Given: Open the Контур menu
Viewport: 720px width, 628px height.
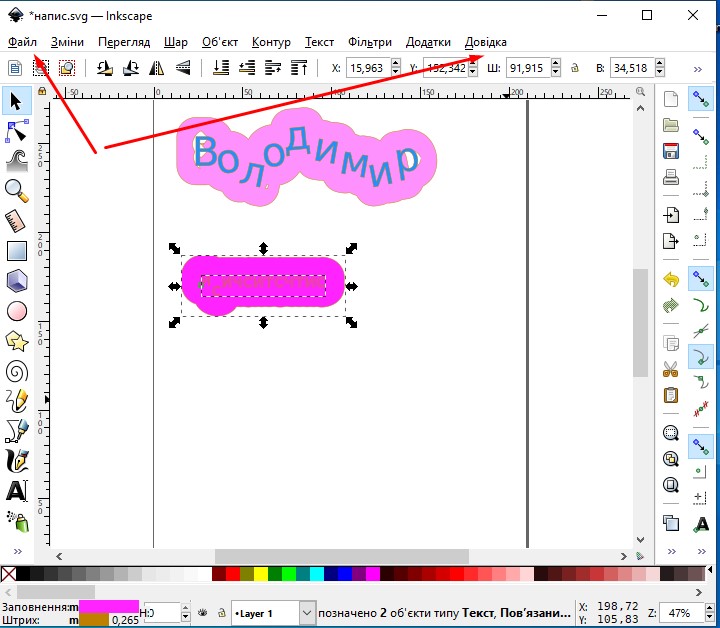Looking at the screenshot, I should [271, 42].
